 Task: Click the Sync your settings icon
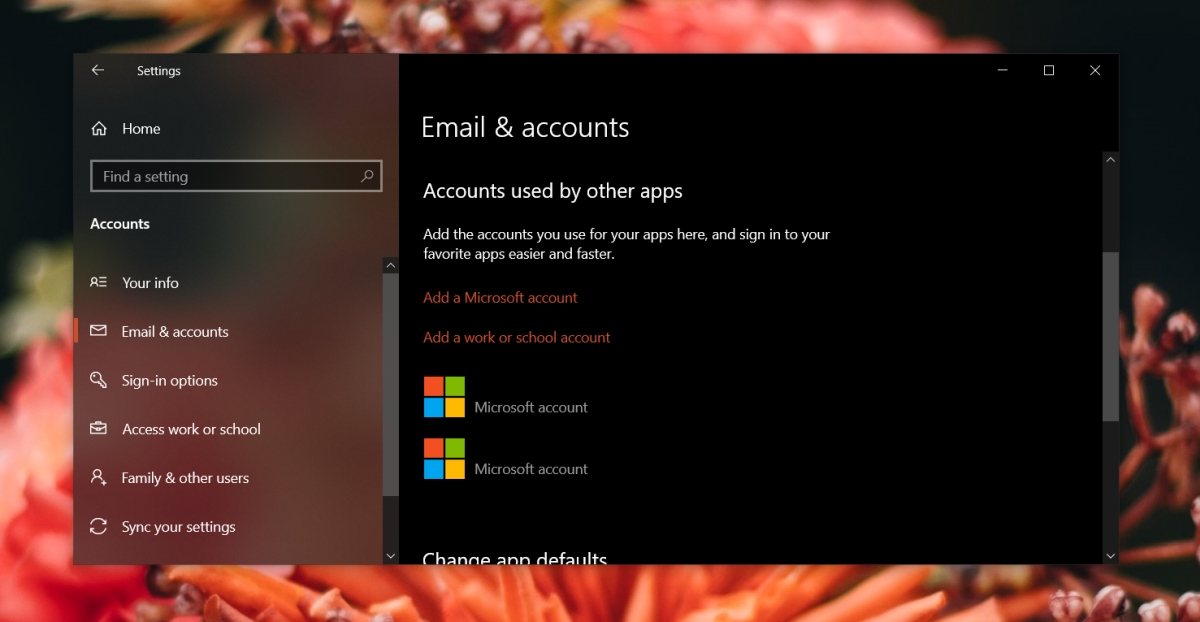[98, 527]
